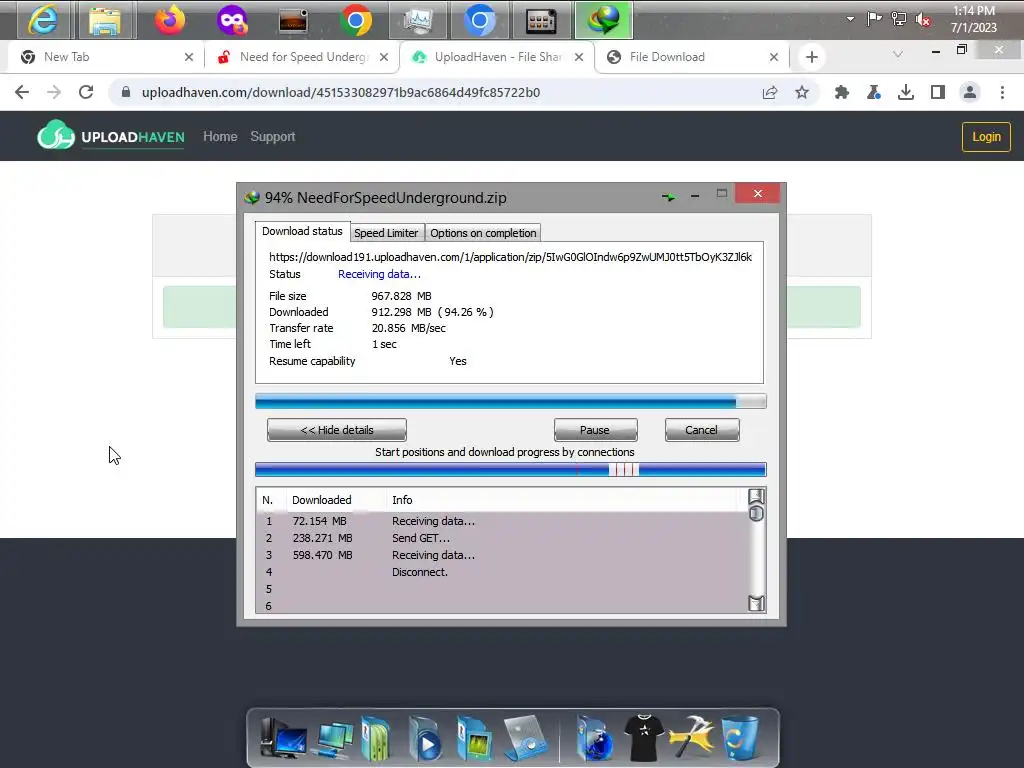This screenshot has height=768, width=1024.
Task: Open the Options on completion tab
Action: tap(483, 233)
